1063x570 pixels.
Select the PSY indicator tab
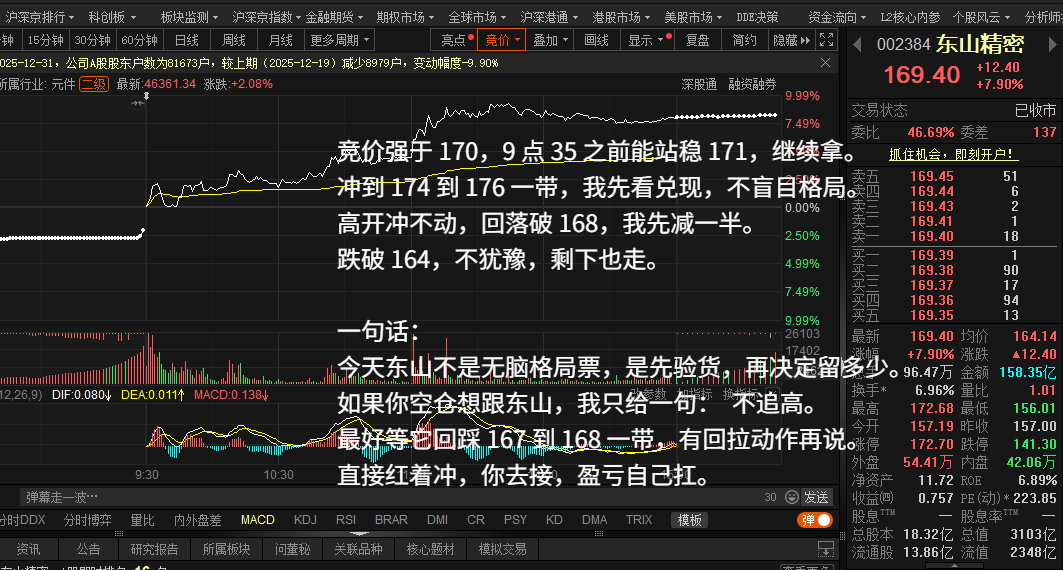(515, 520)
